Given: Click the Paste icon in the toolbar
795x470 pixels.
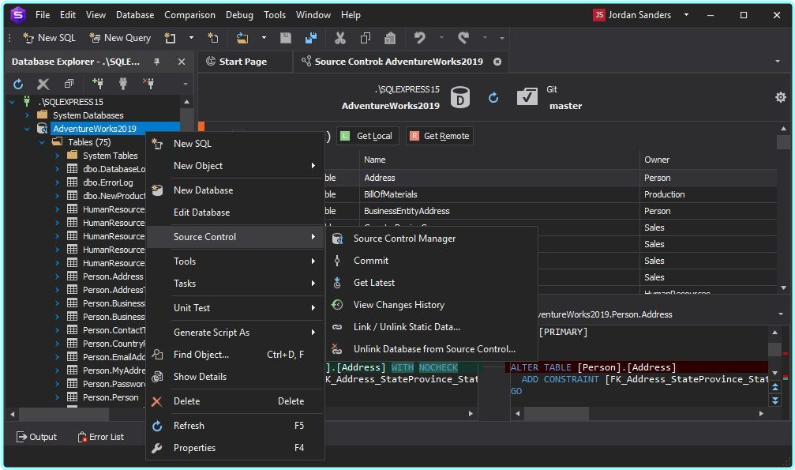Looking at the screenshot, I should point(390,38).
